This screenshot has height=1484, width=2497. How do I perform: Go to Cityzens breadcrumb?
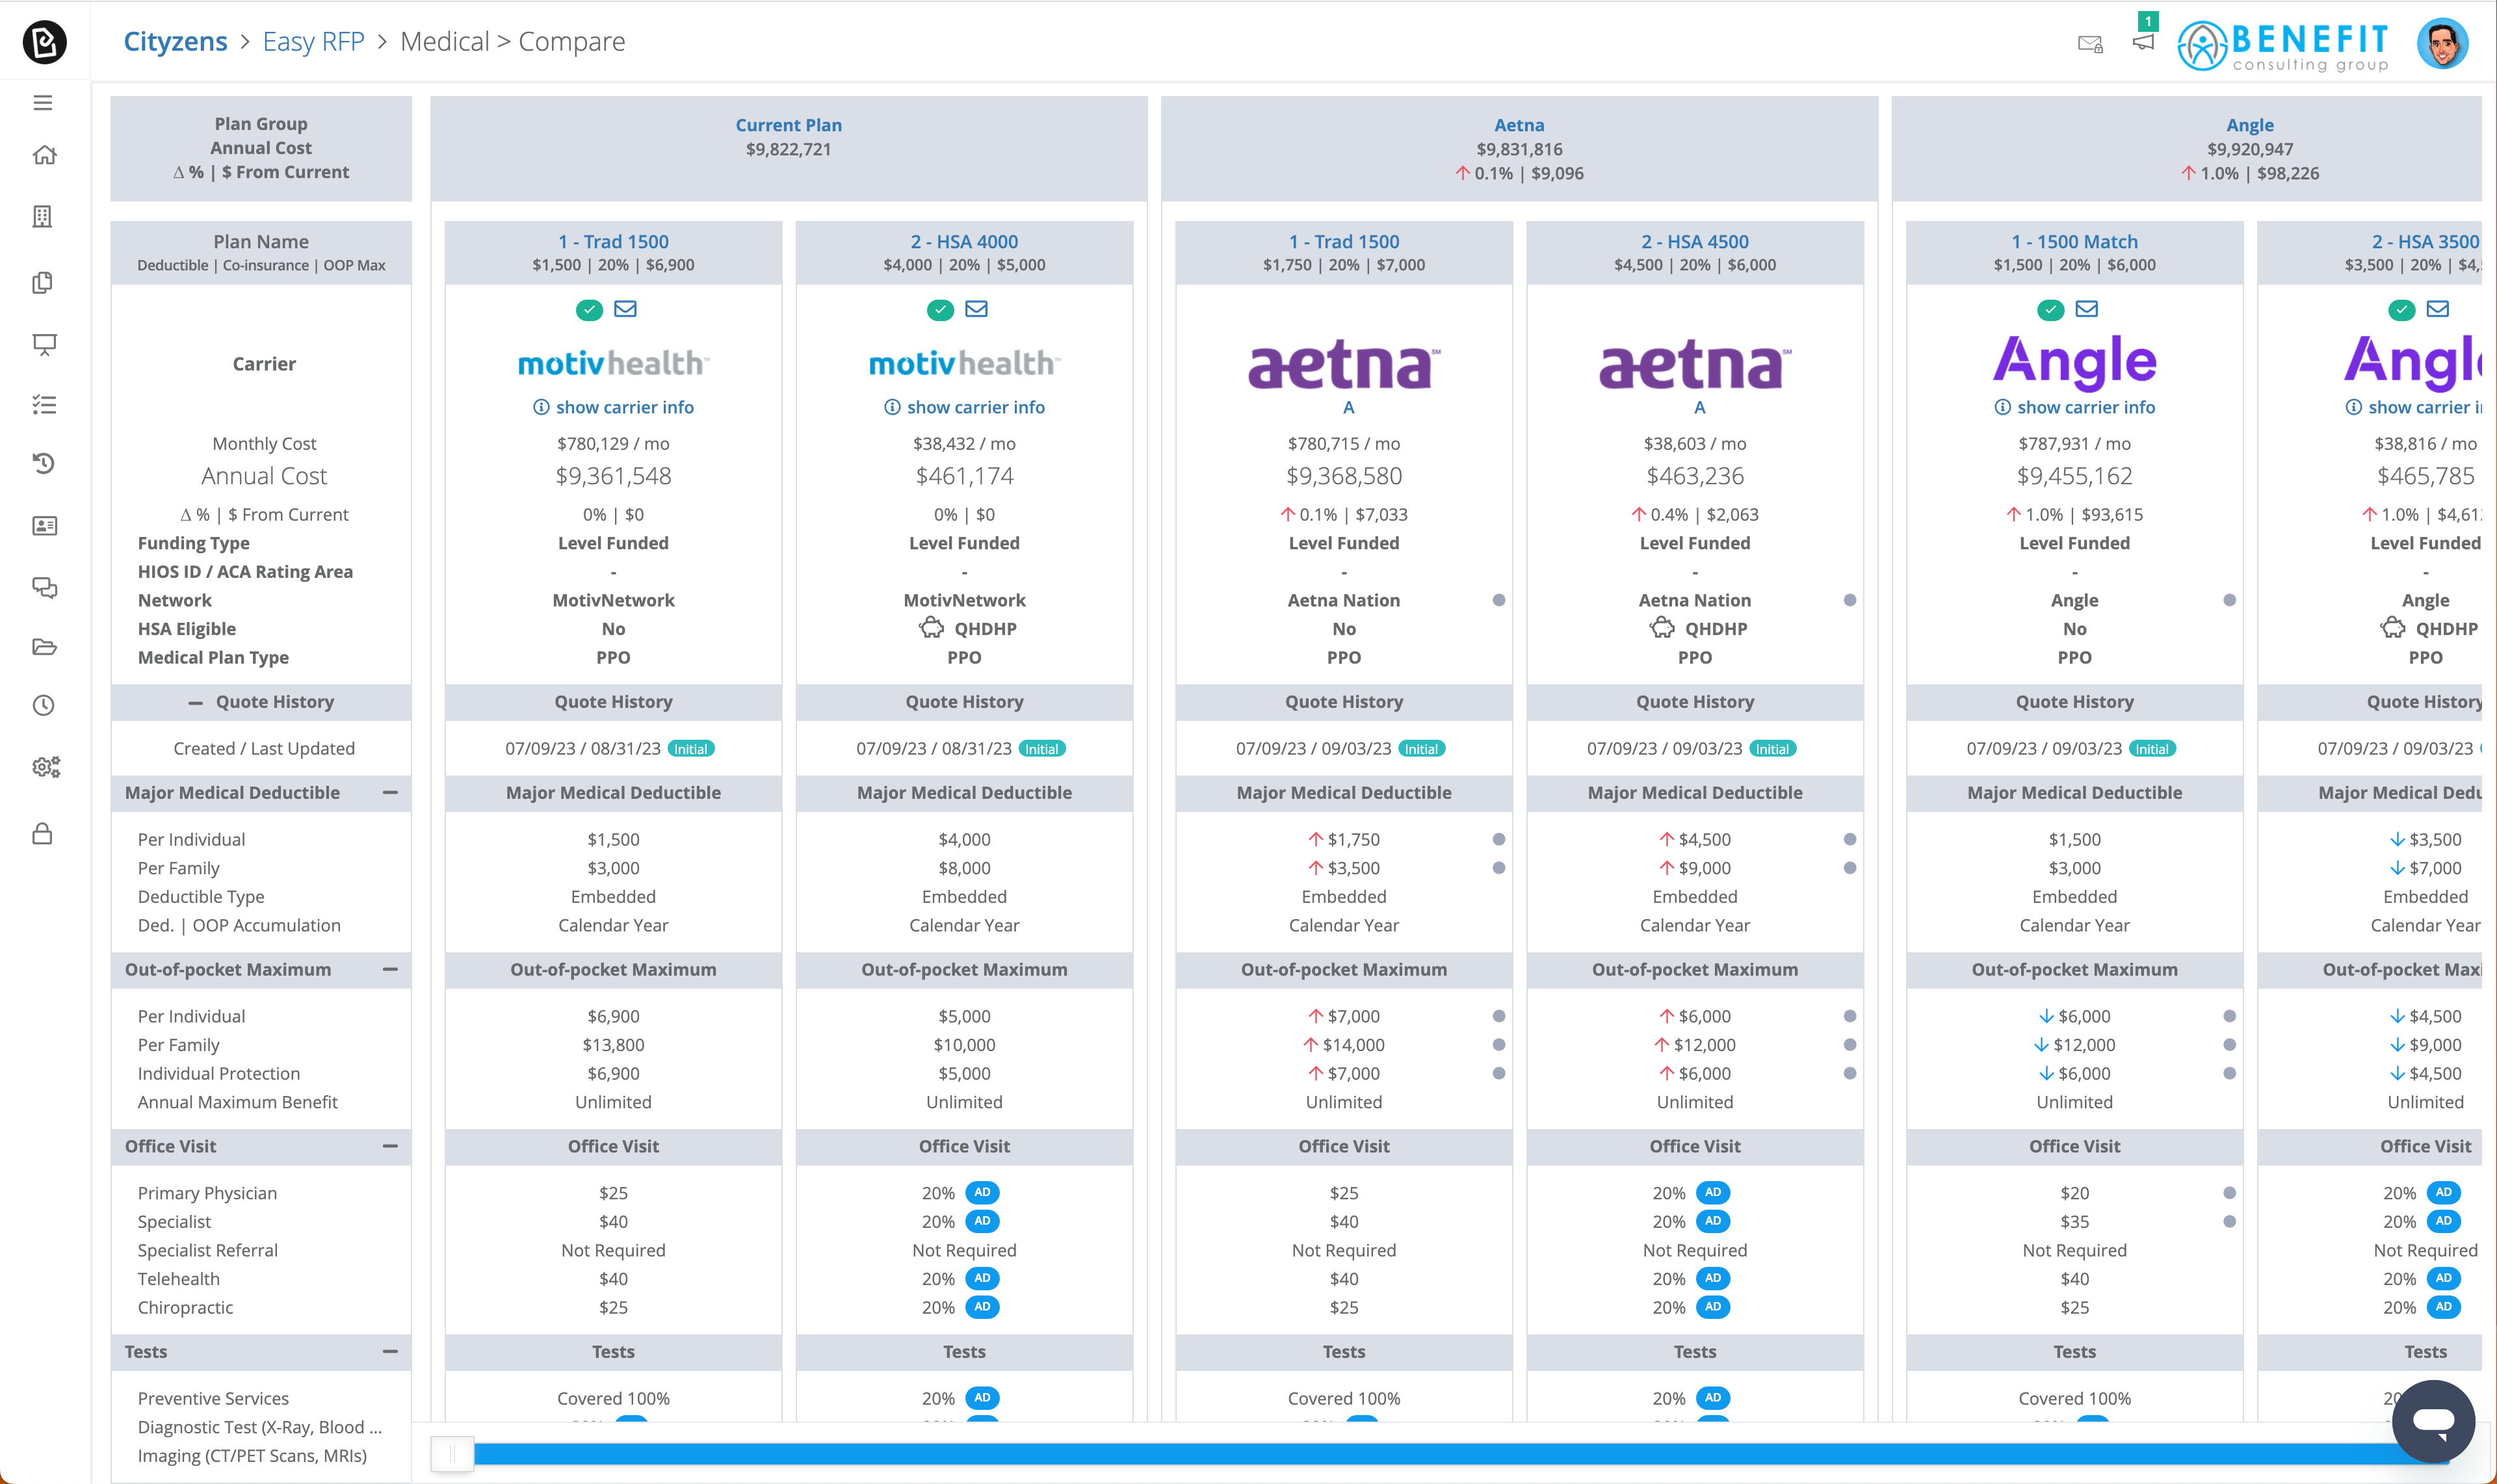(x=175, y=42)
